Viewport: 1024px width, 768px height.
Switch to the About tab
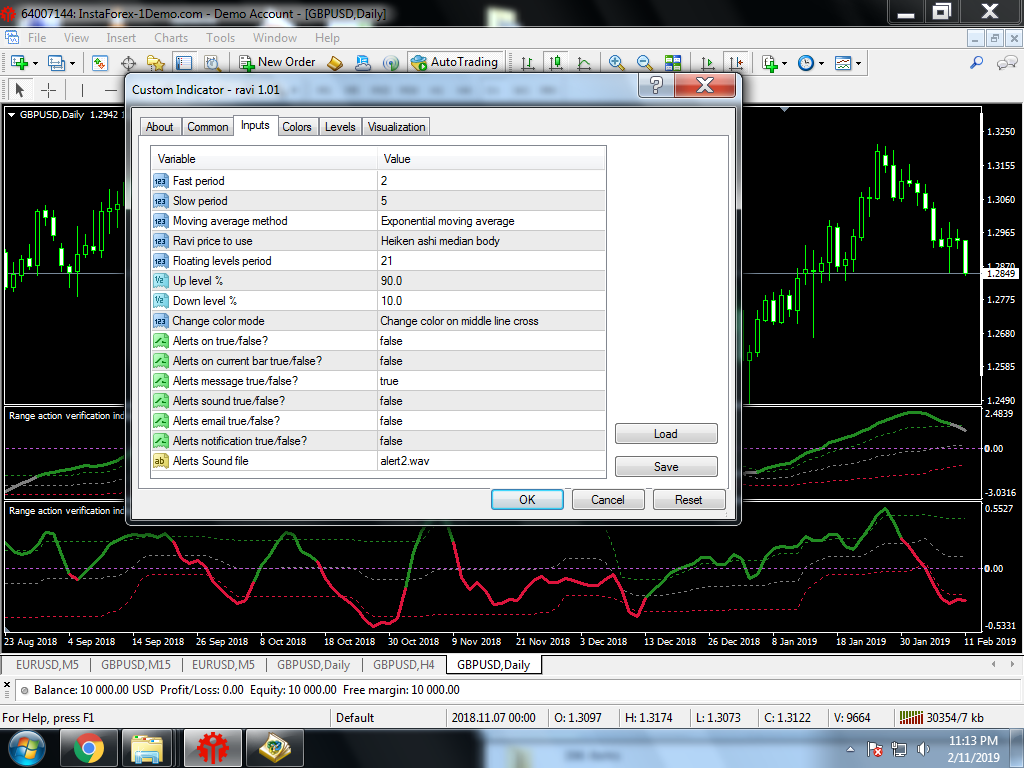(x=159, y=127)
